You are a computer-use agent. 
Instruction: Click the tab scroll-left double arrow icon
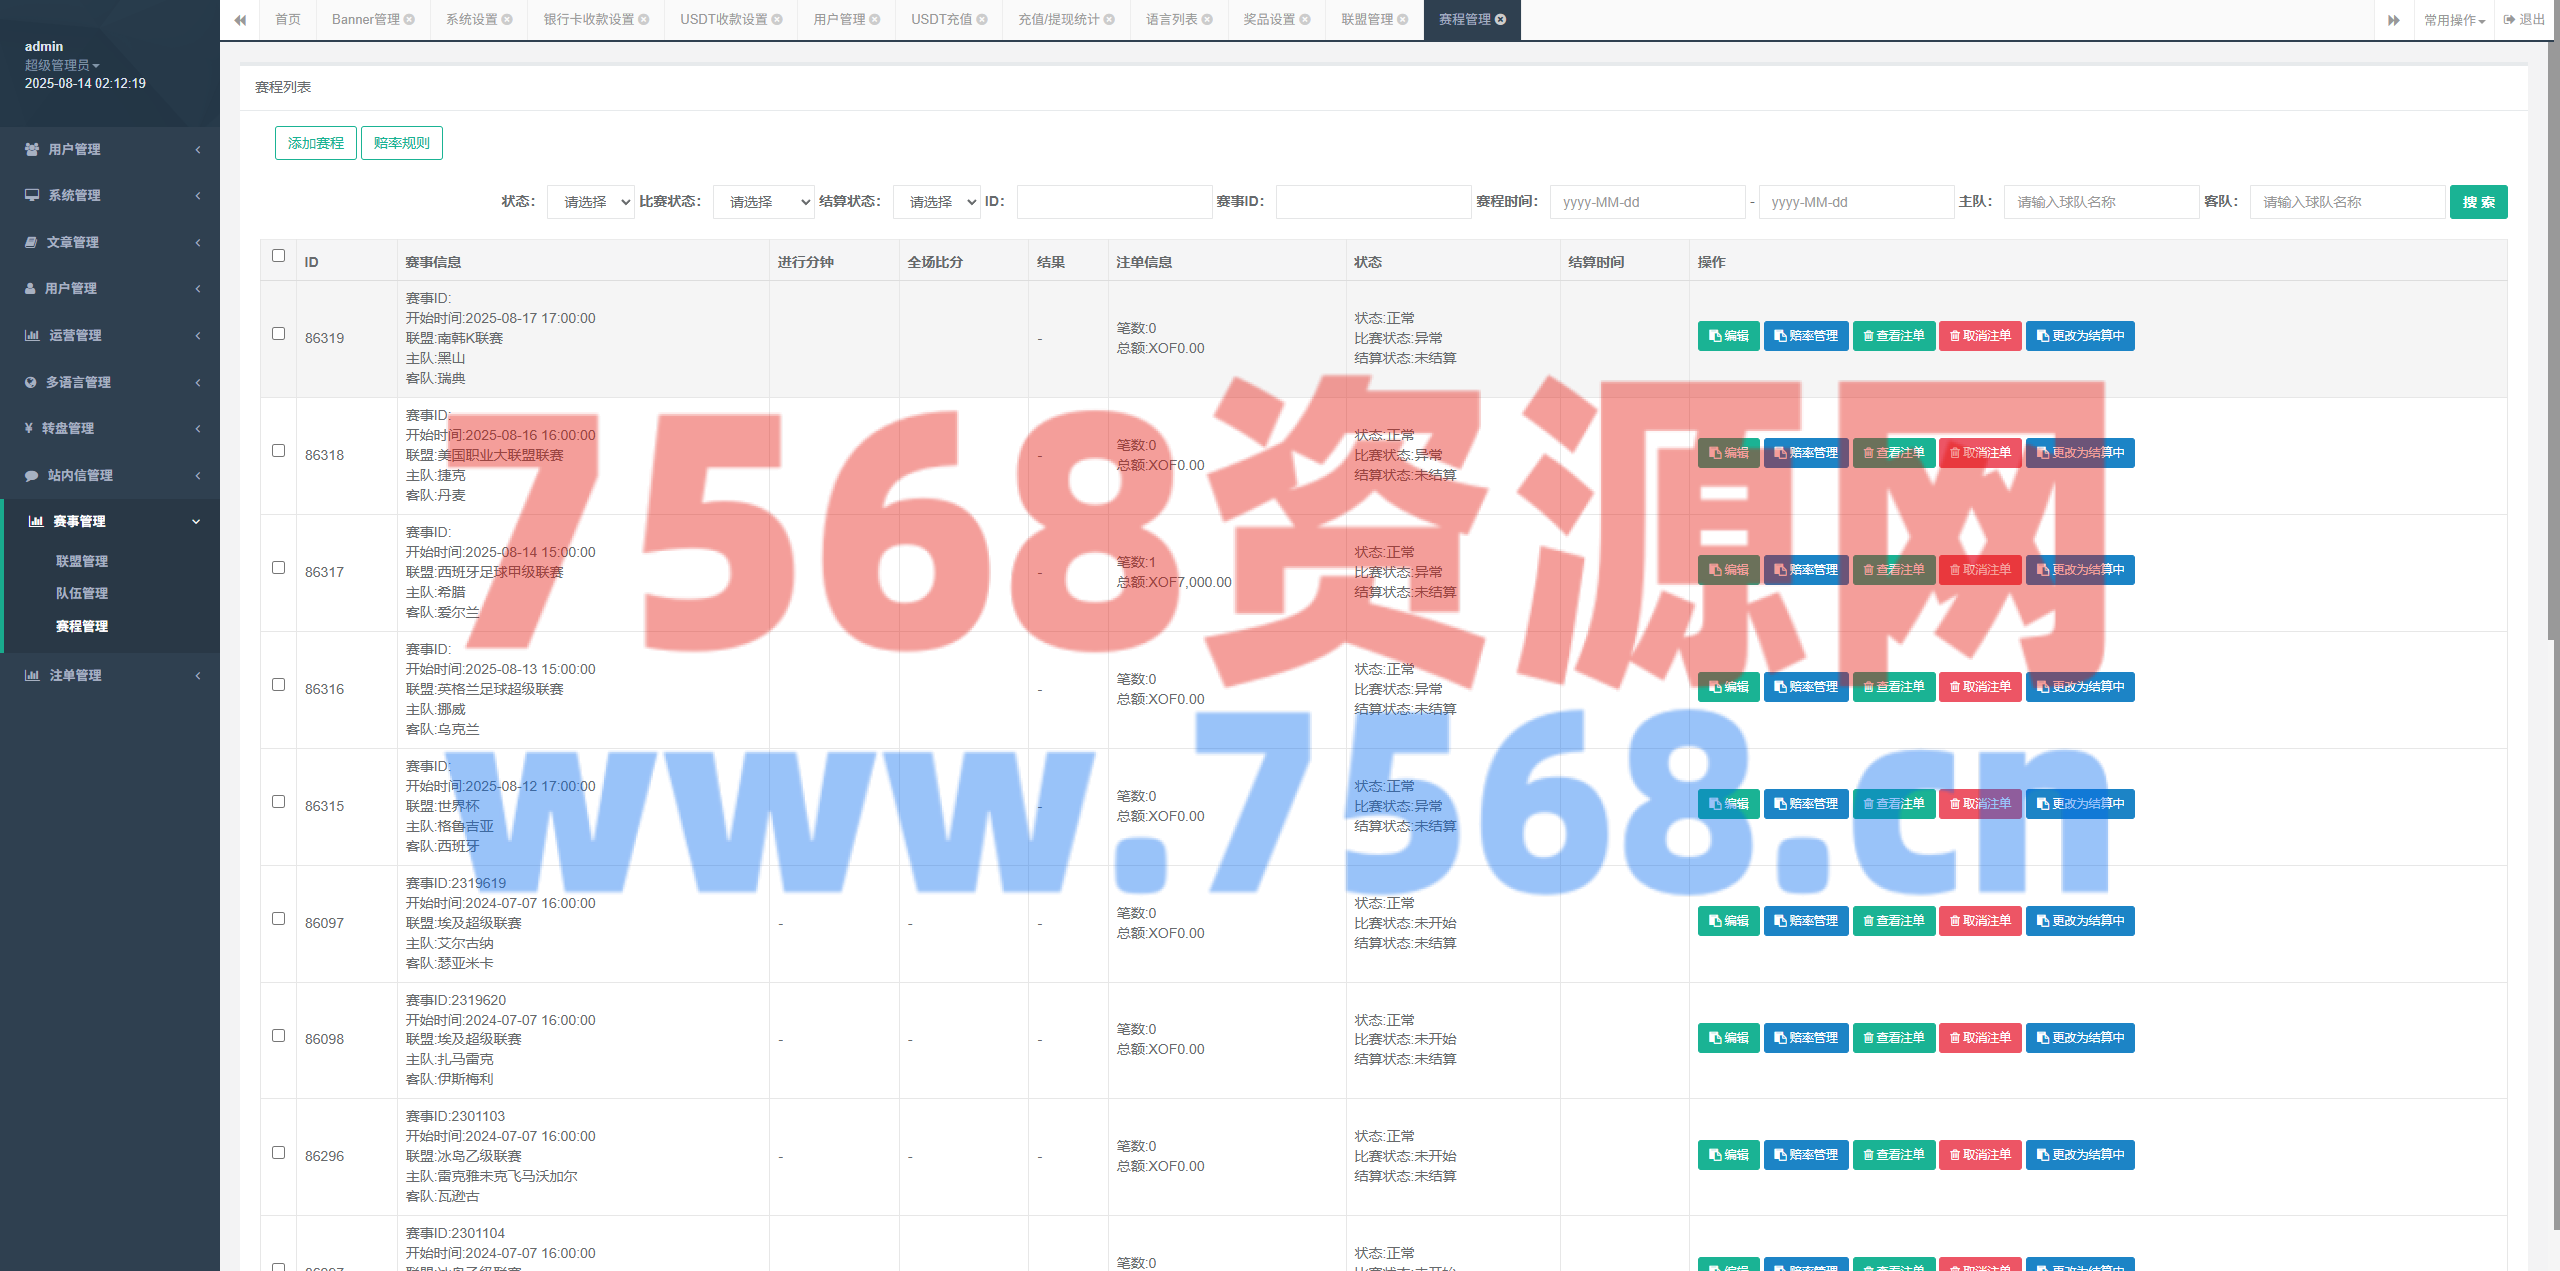pyautogui.click(x=240, y=20)
